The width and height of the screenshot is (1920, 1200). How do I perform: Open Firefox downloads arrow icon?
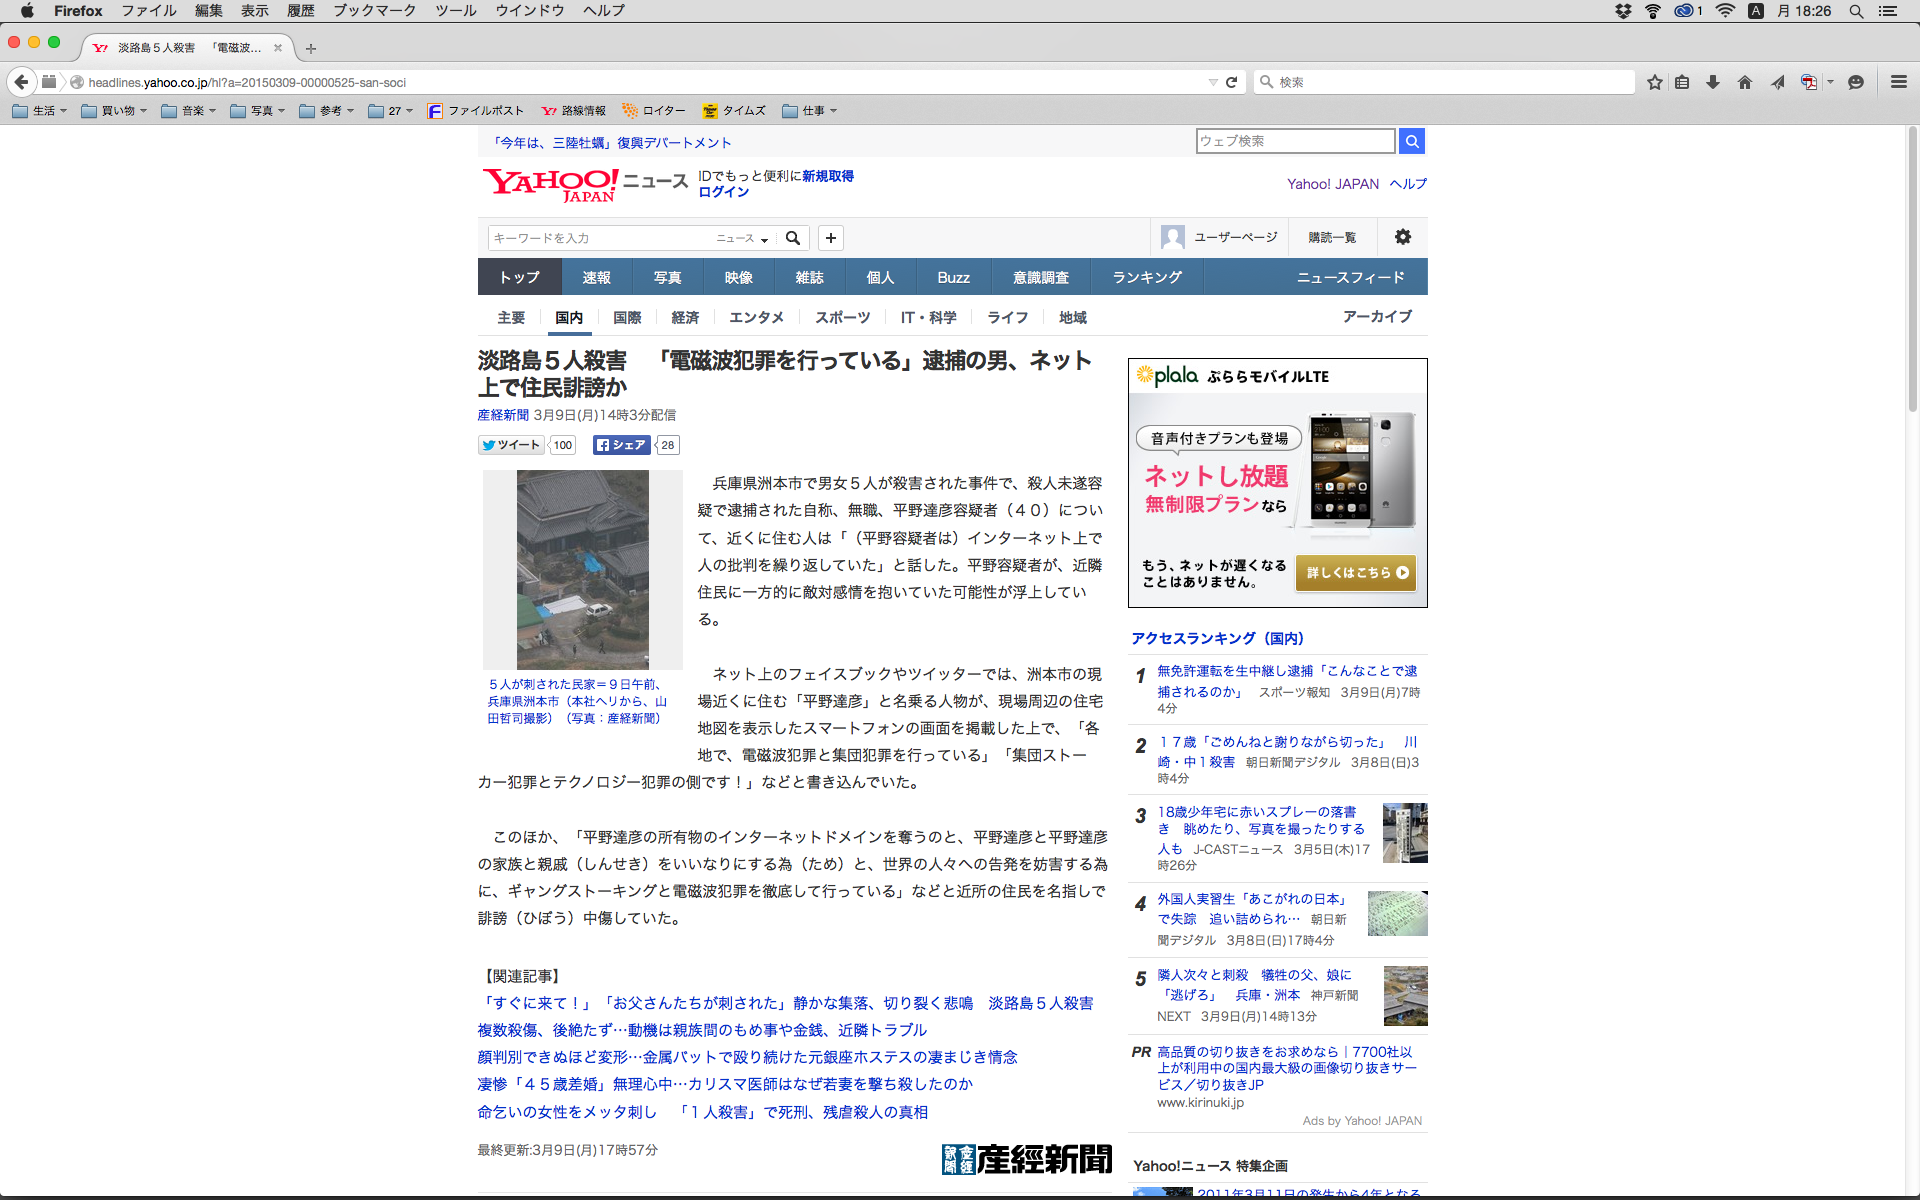[x=1713, y=82]
